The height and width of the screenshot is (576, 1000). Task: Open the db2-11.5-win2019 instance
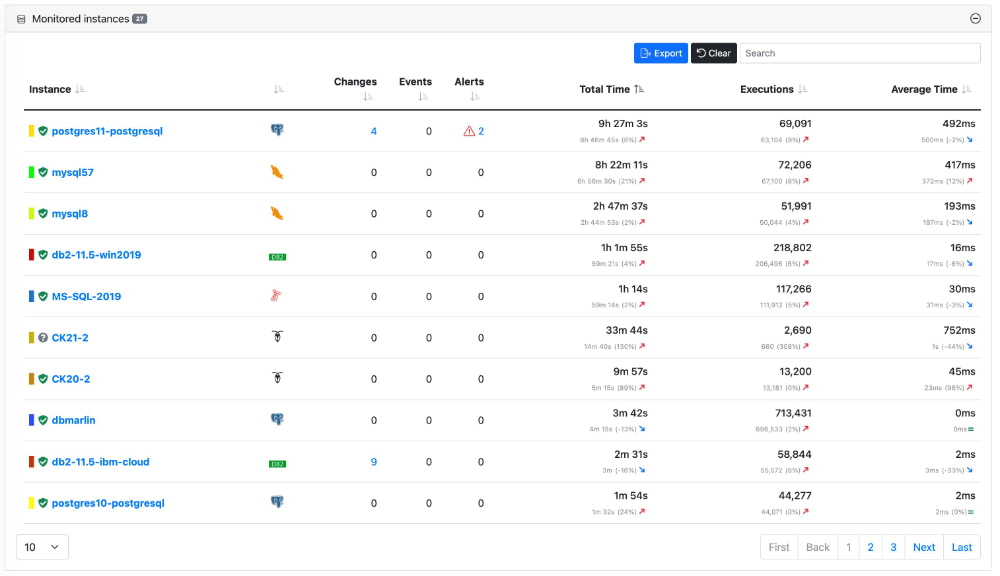96,255
